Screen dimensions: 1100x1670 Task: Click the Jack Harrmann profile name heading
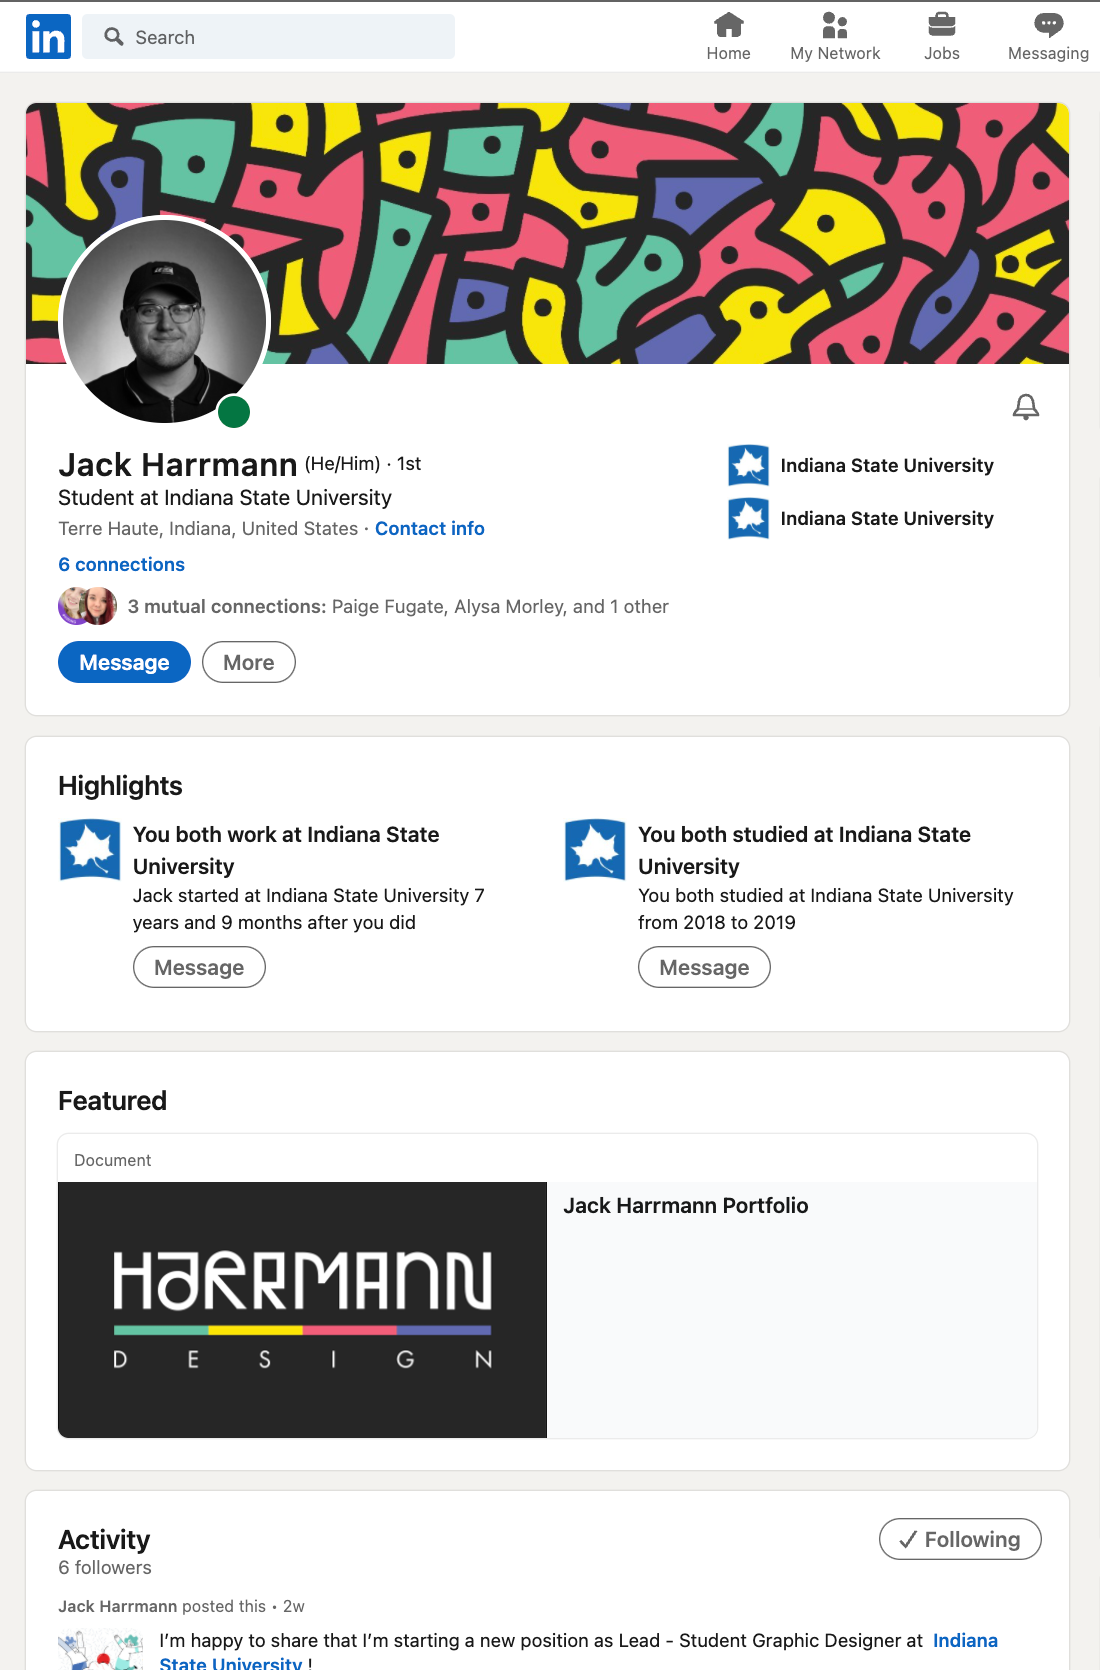click(x=178, y=465)
